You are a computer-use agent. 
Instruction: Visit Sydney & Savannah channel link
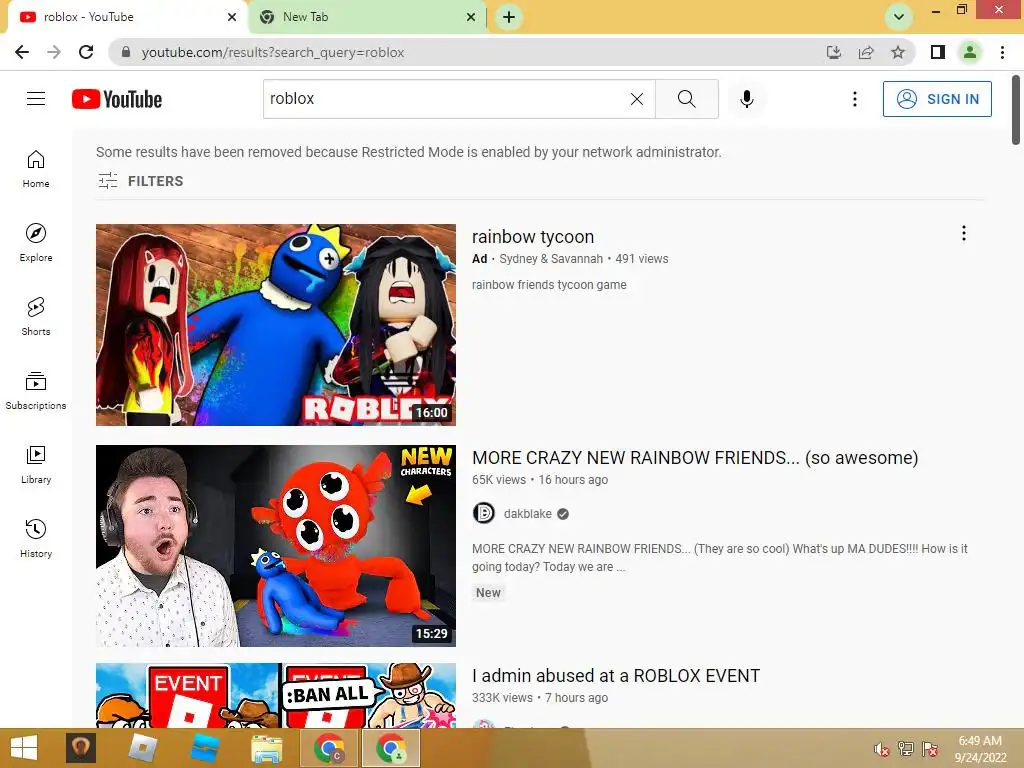(x=551, y=259)
